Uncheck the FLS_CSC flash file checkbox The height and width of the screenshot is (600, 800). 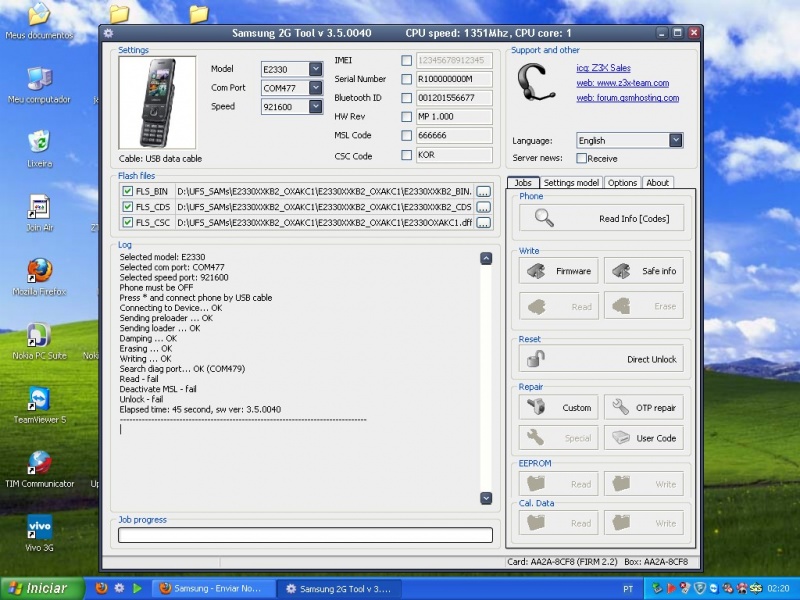(128, 222)
